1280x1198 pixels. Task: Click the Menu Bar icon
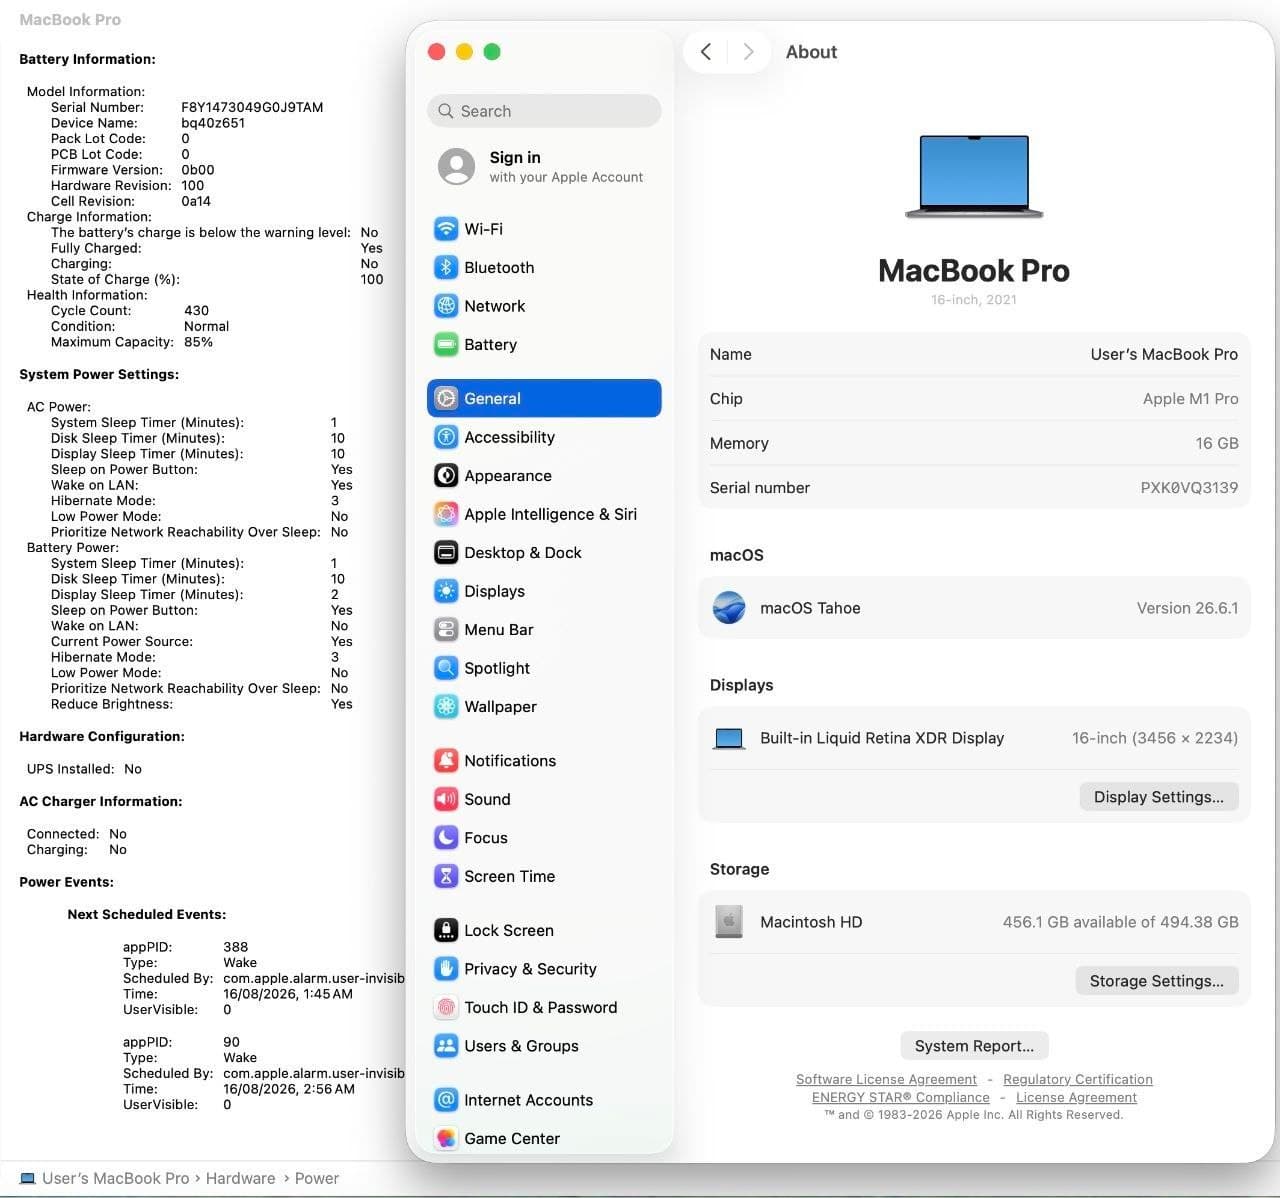(446, 630)
